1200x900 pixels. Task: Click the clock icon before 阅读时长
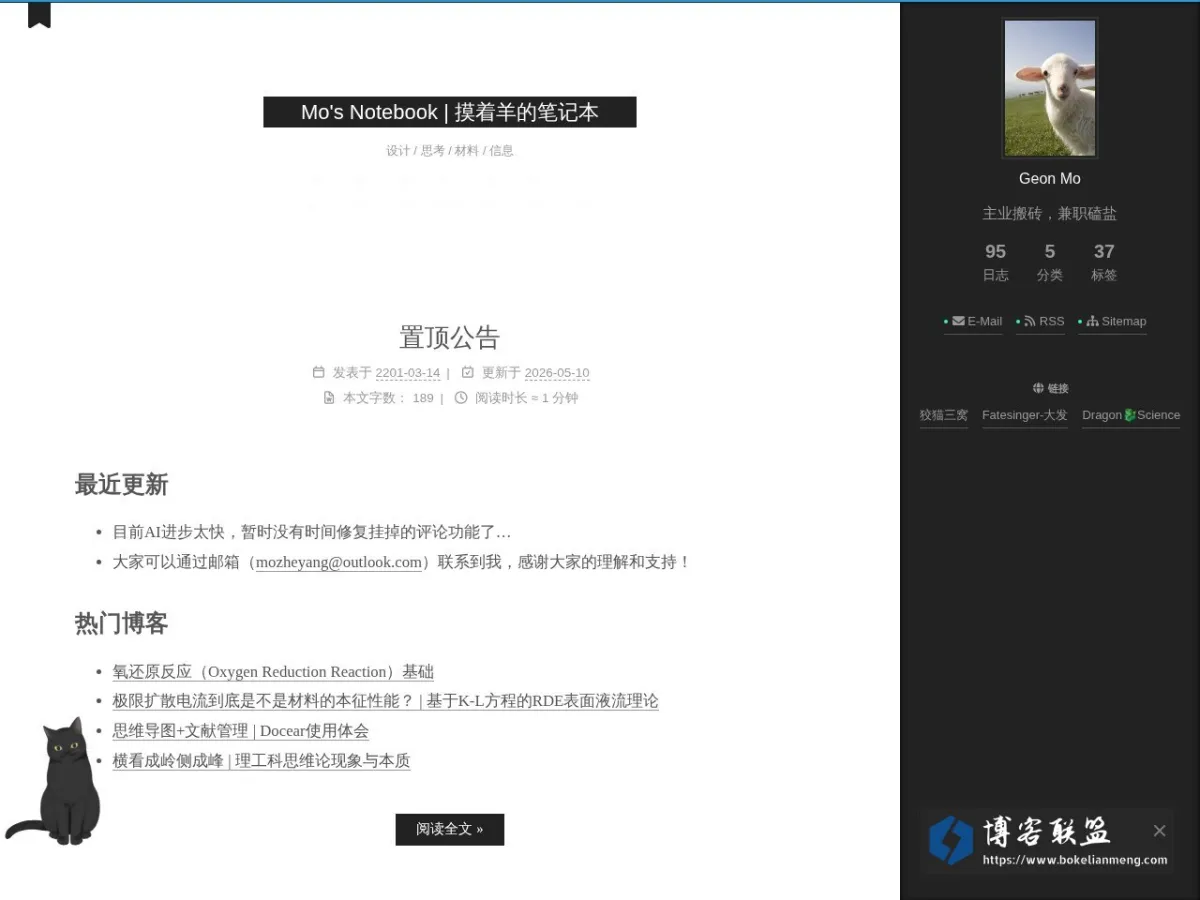pos(461,397)
